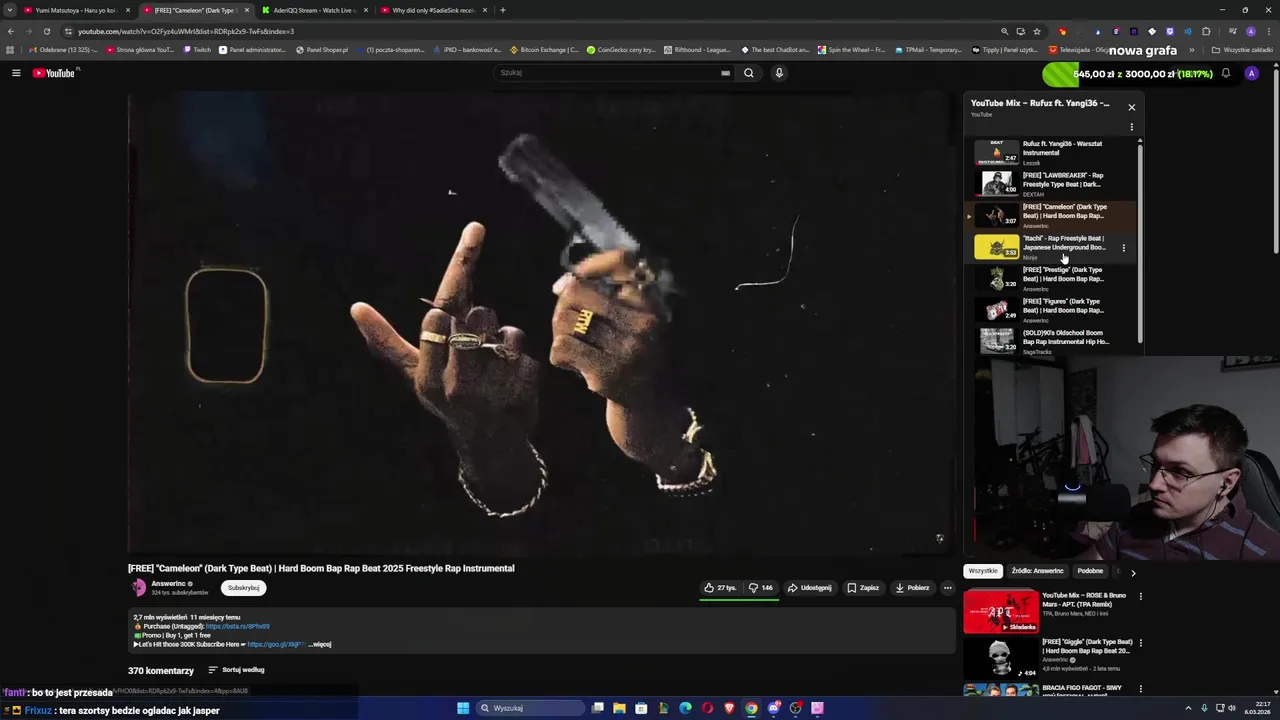This screenshot has width=1280, height=720.
Task: Open options for "Giggle" recommended video
Action: click(x=1140, y=643)
